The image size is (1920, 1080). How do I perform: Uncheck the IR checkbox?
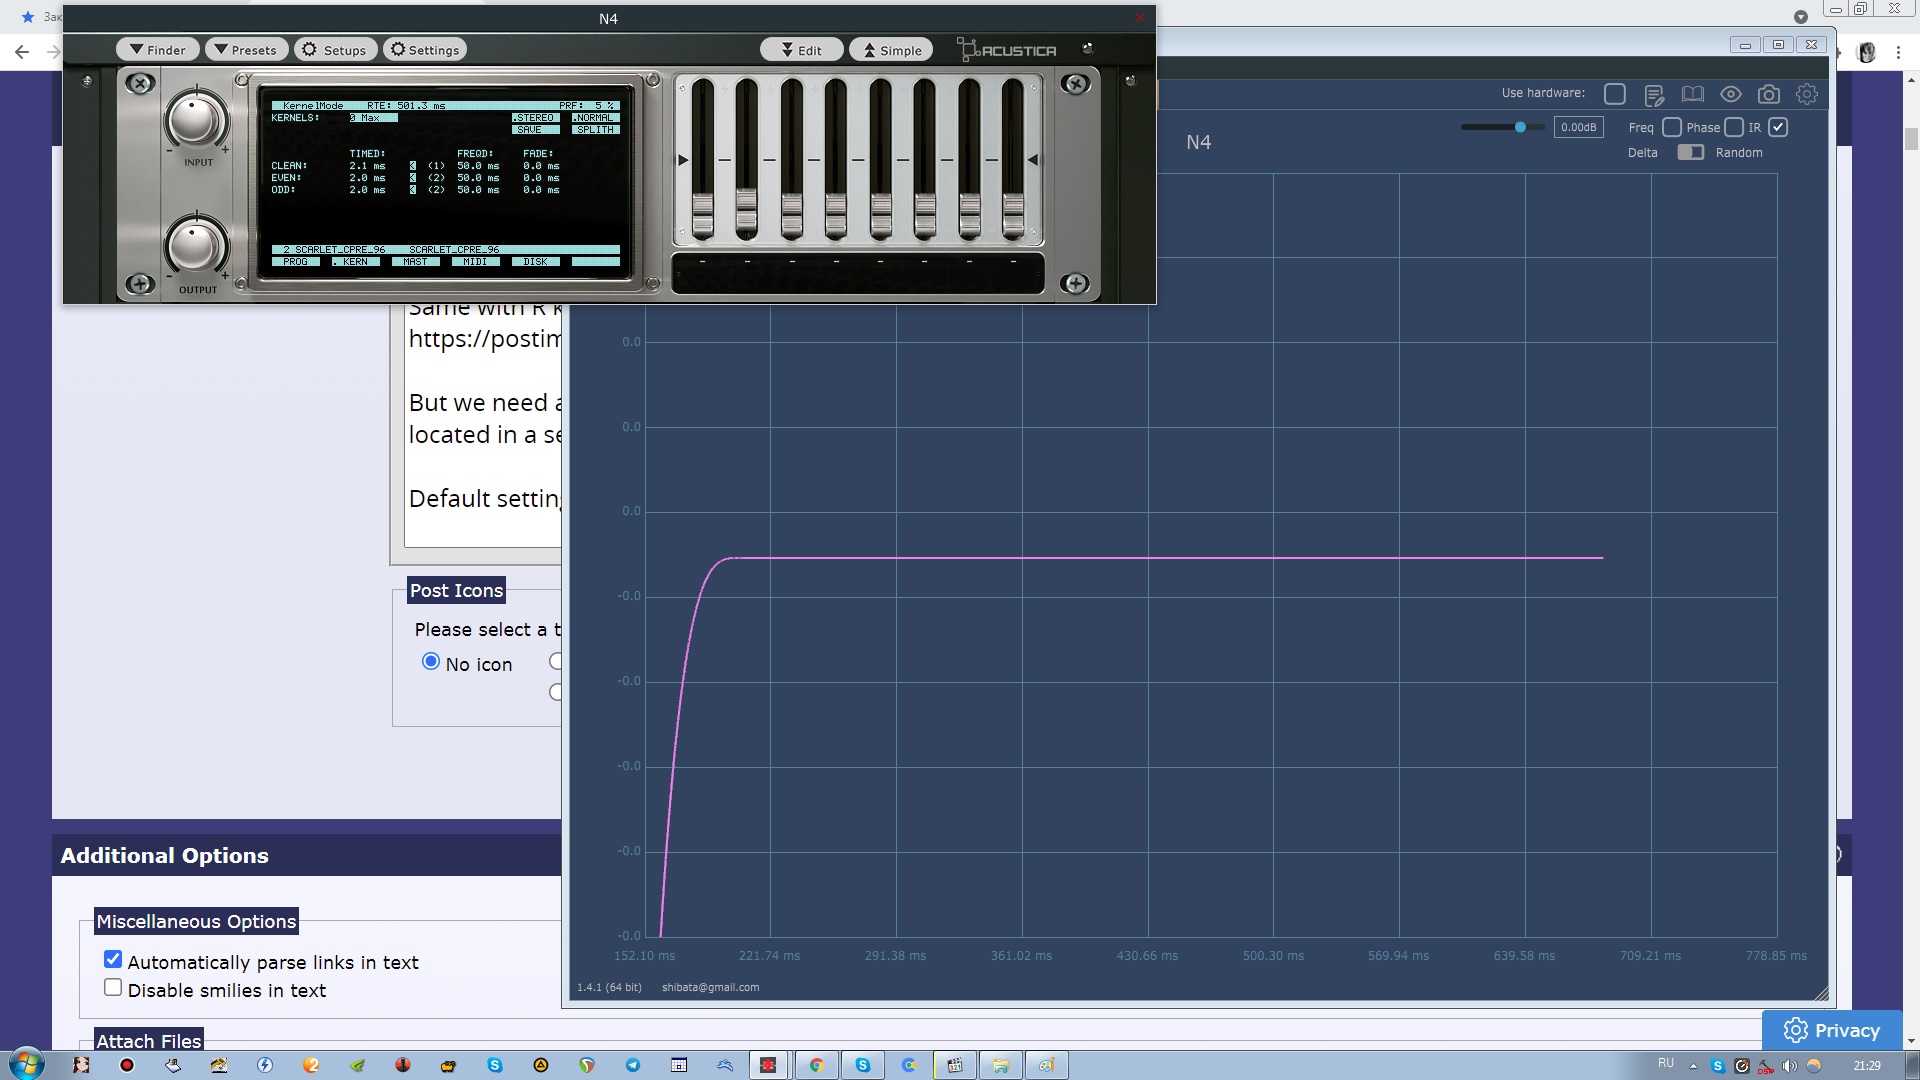1777,127
